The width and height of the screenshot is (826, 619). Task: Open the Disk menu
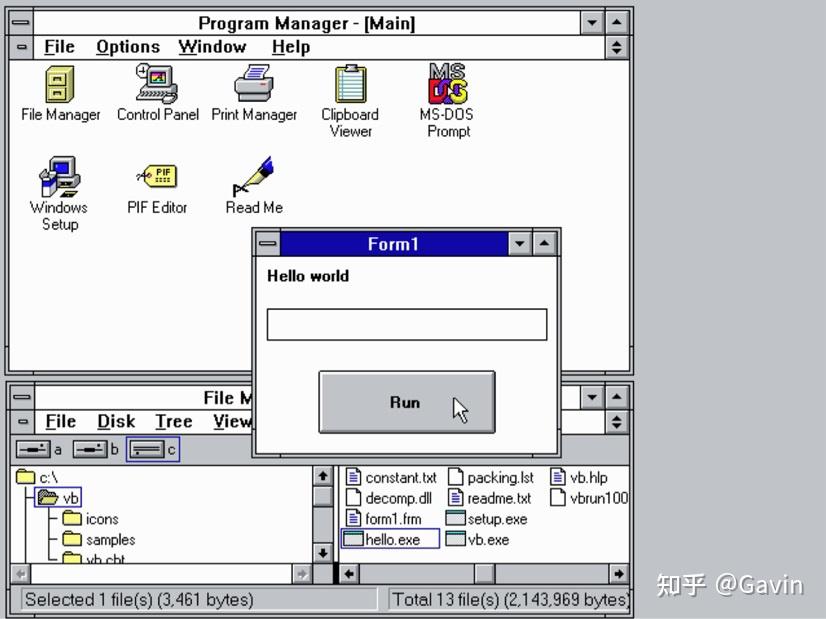[x=115, y=421]
